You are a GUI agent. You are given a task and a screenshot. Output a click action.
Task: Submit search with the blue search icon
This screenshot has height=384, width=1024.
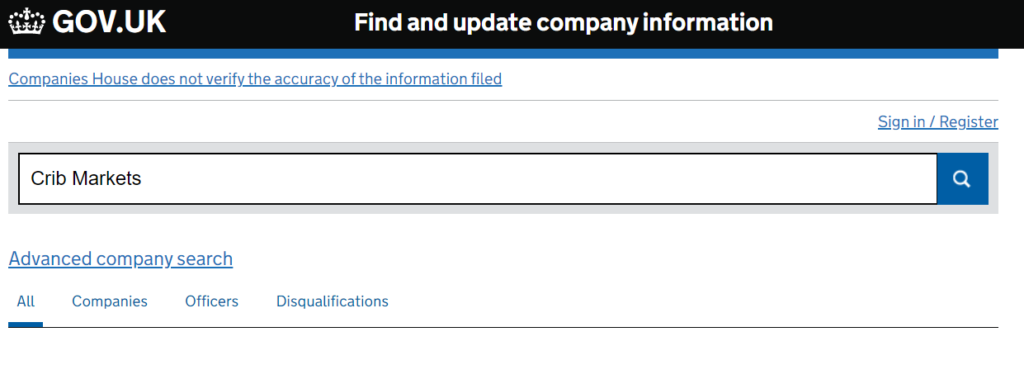coord(963,179)
